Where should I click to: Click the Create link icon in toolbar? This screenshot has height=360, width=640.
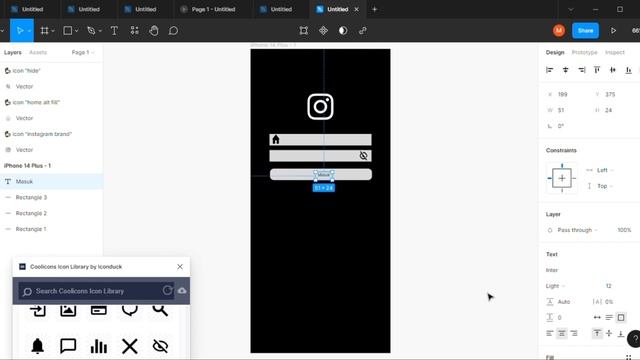[362, 31]
